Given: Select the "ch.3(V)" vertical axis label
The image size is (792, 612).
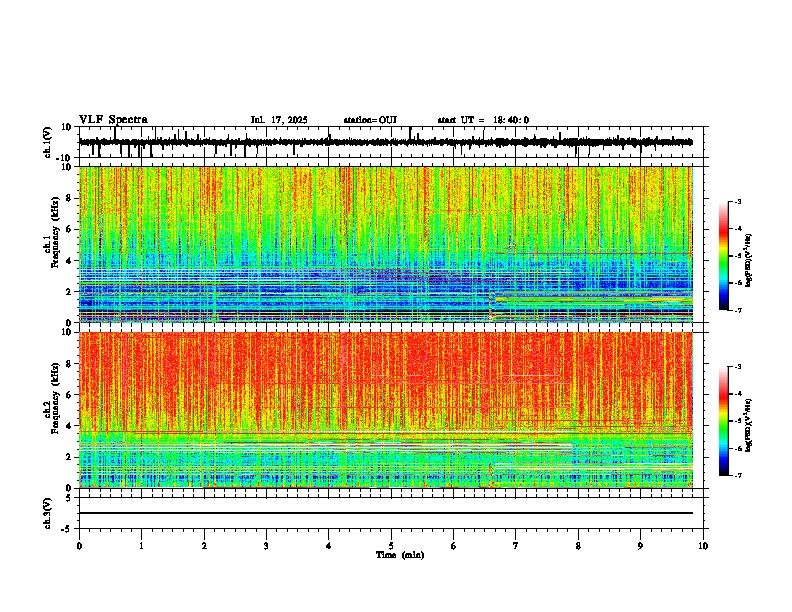Looking at the screenshot, I should (48, 514).
